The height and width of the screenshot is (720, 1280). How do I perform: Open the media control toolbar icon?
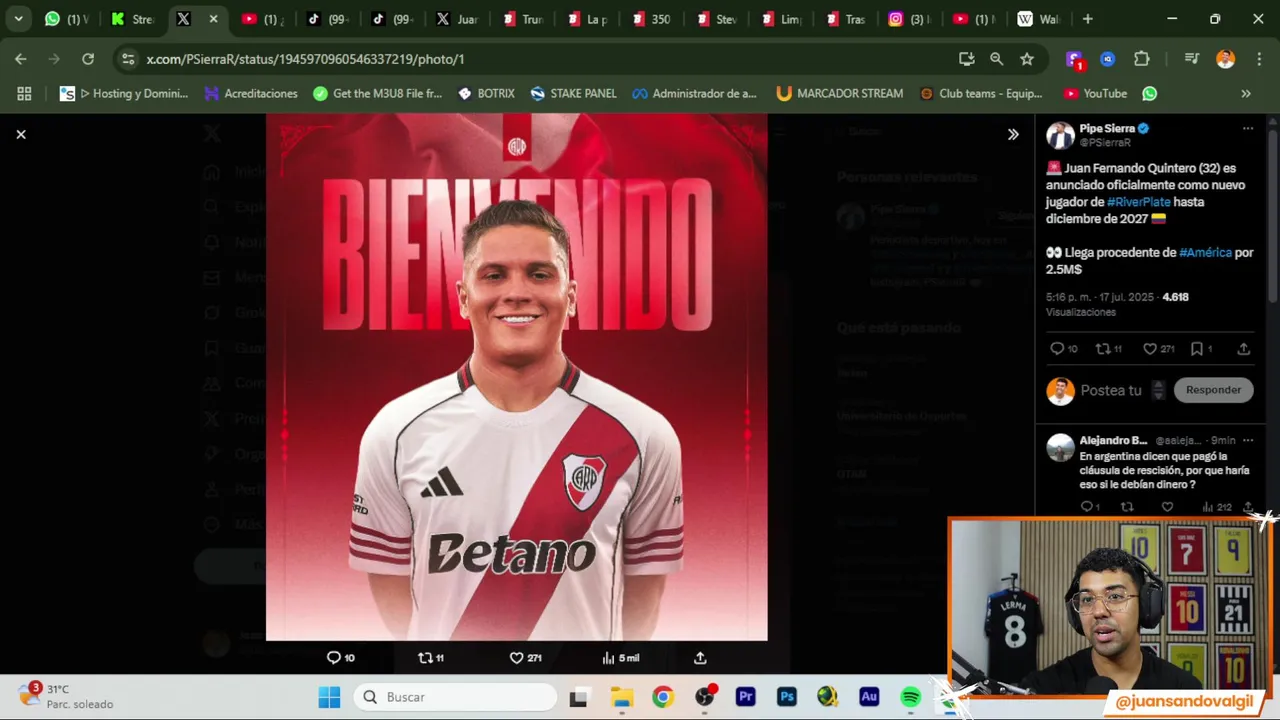(1192, 59)
